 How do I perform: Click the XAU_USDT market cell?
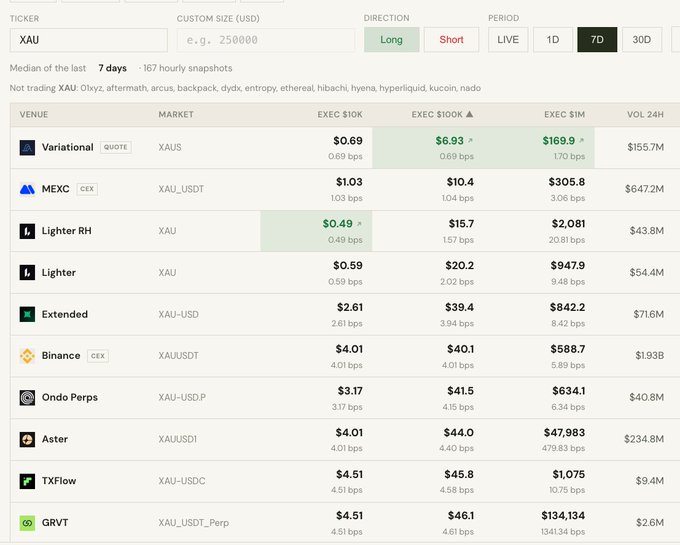pyautogui.click(x=181, y=189)
